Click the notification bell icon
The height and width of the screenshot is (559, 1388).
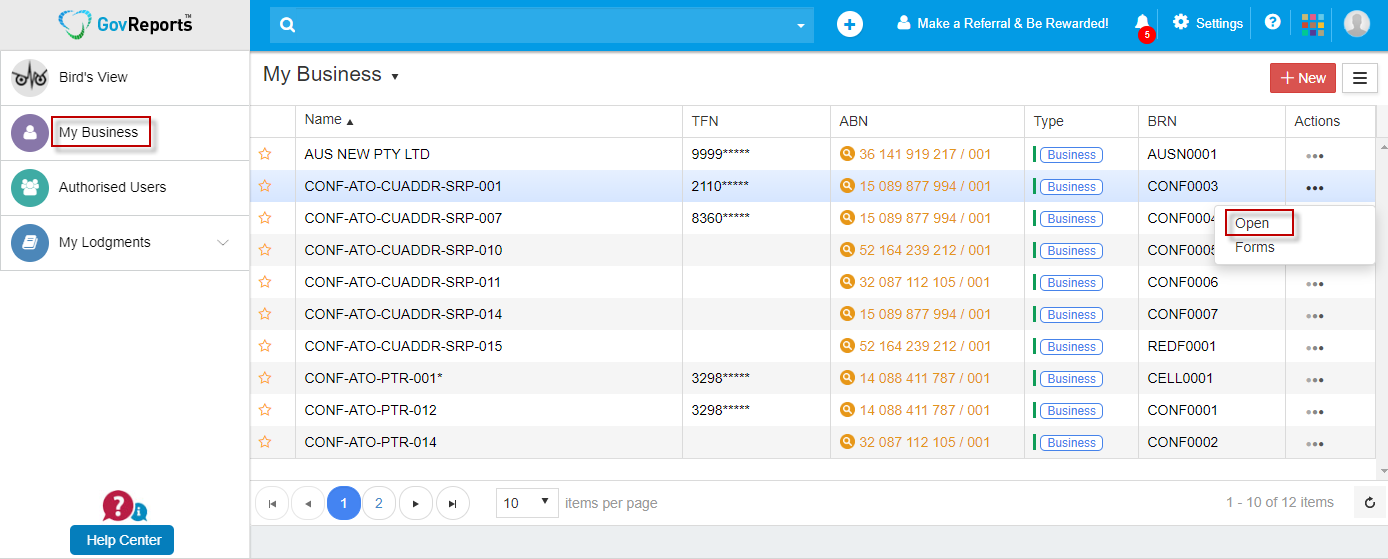[x=1142, y=23]
